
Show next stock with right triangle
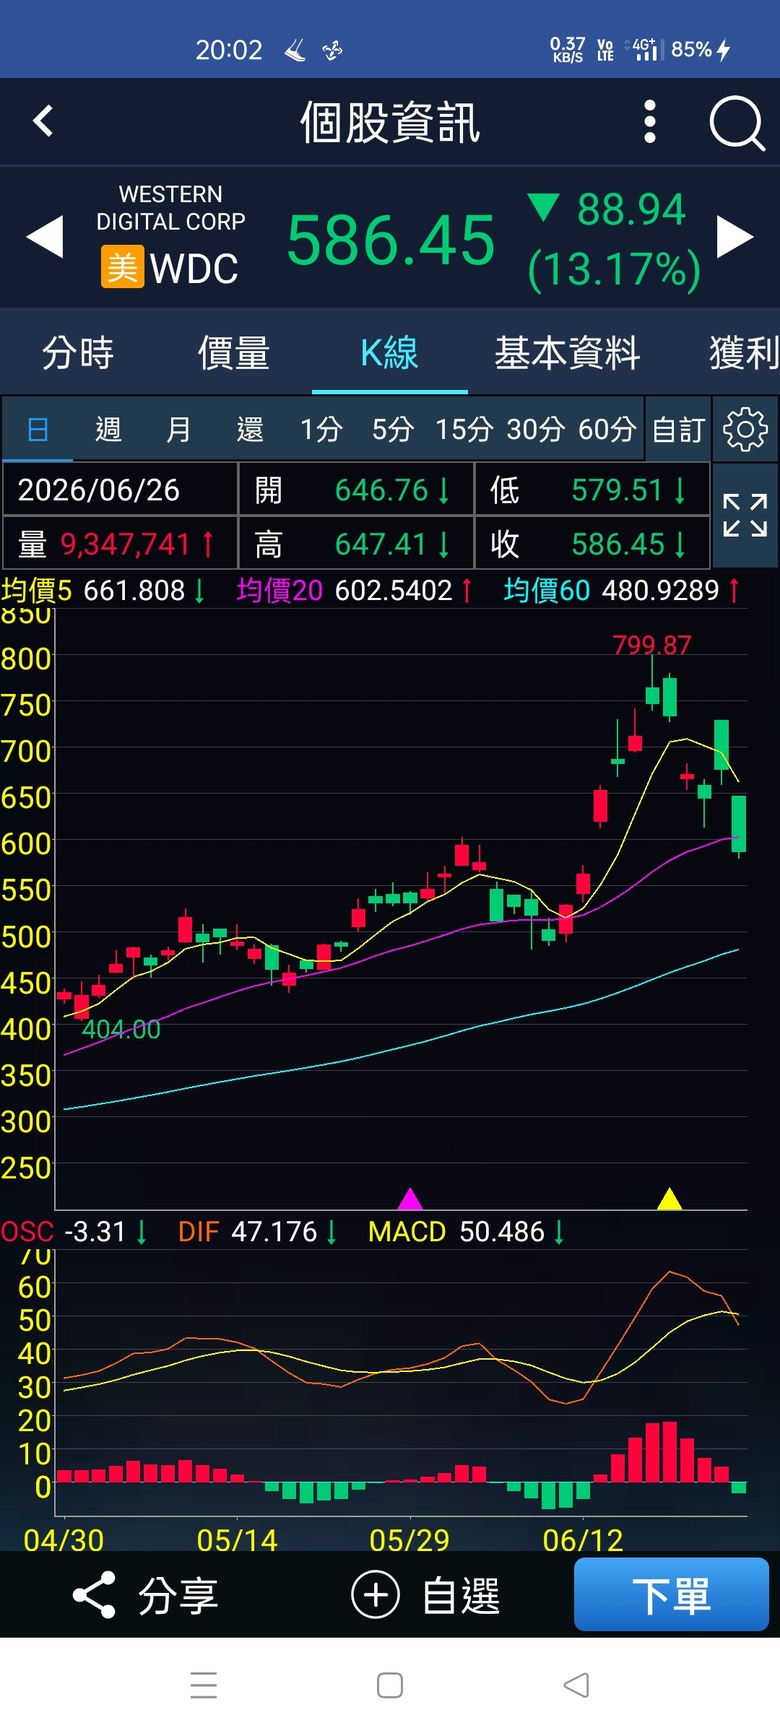pyautogui.click(x=735, y=238)
